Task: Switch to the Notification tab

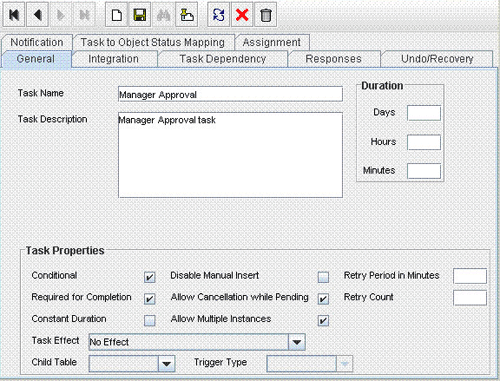Action: click(x=37, y=42)
